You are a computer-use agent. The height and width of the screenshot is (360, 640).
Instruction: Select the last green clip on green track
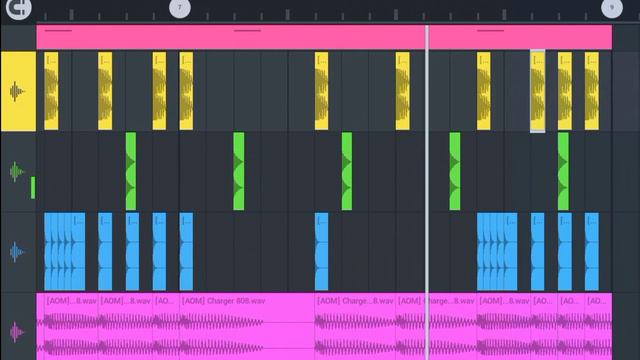[563, 171]
